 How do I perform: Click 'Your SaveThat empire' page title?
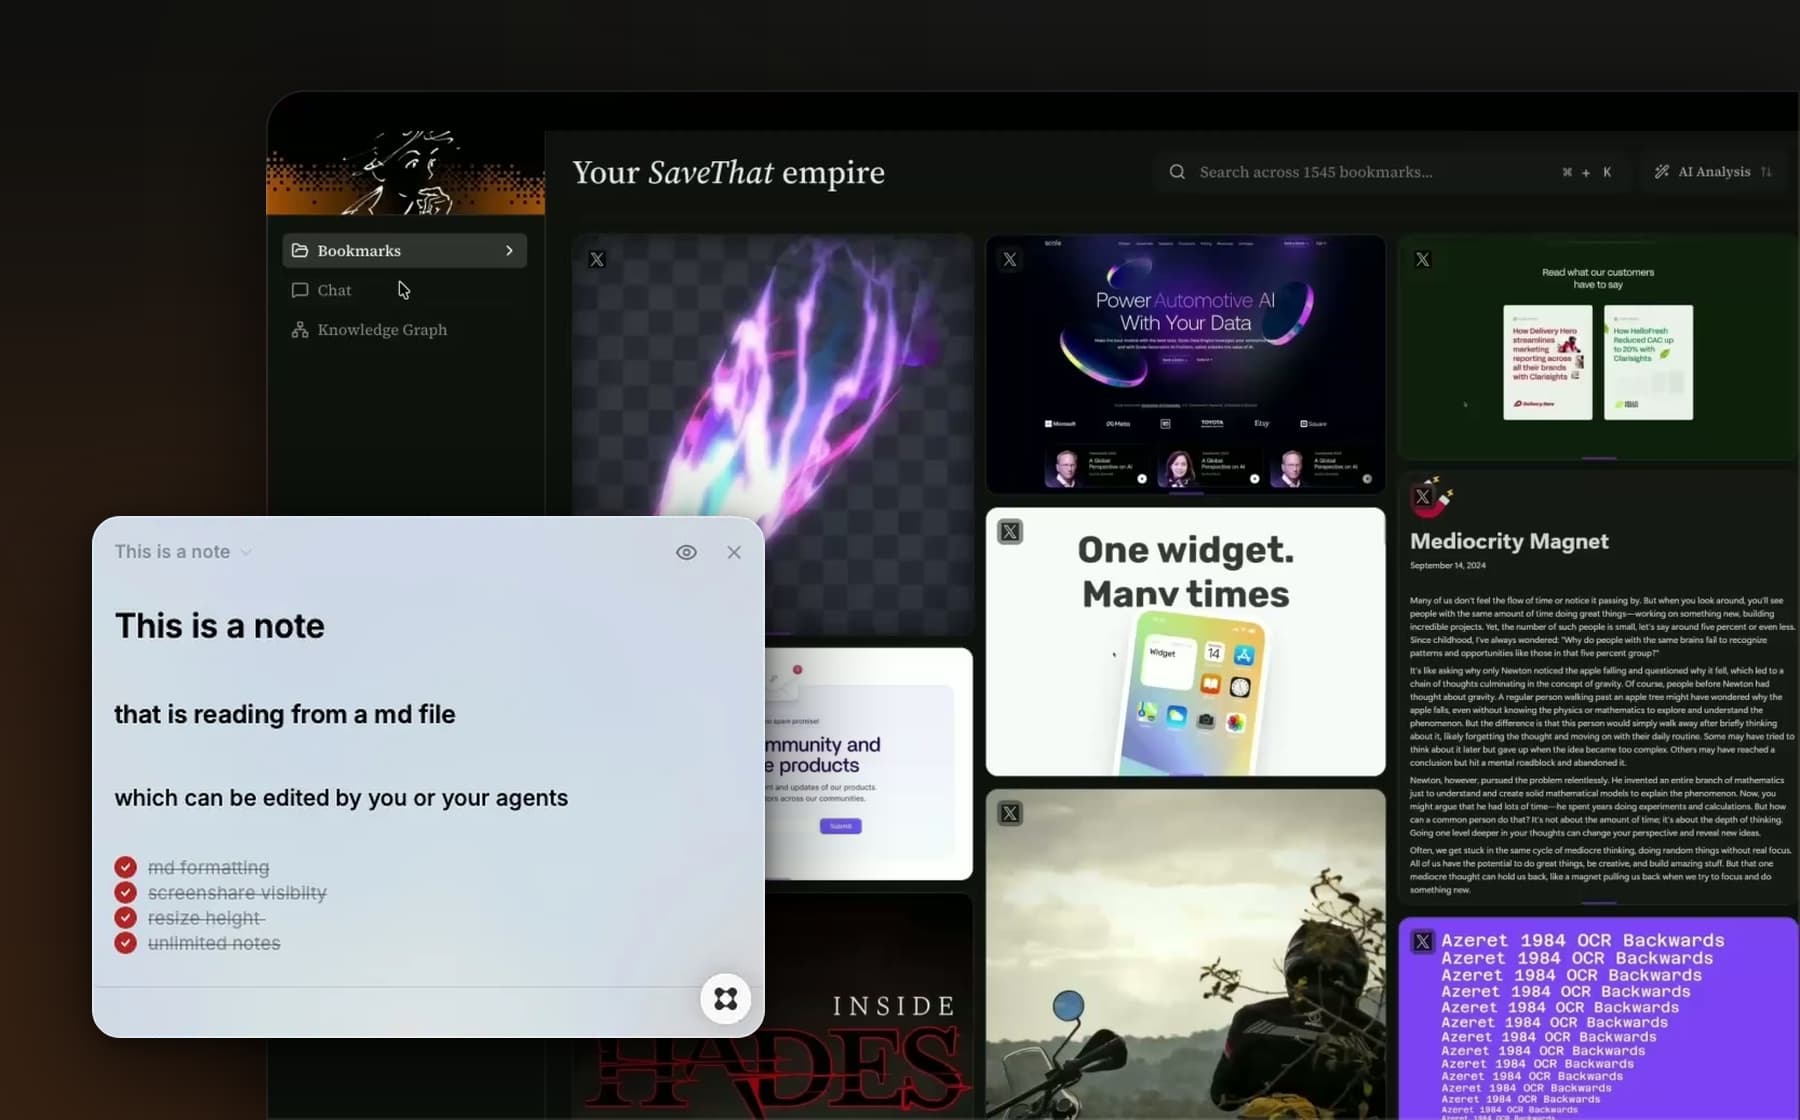tap(728, 172)
